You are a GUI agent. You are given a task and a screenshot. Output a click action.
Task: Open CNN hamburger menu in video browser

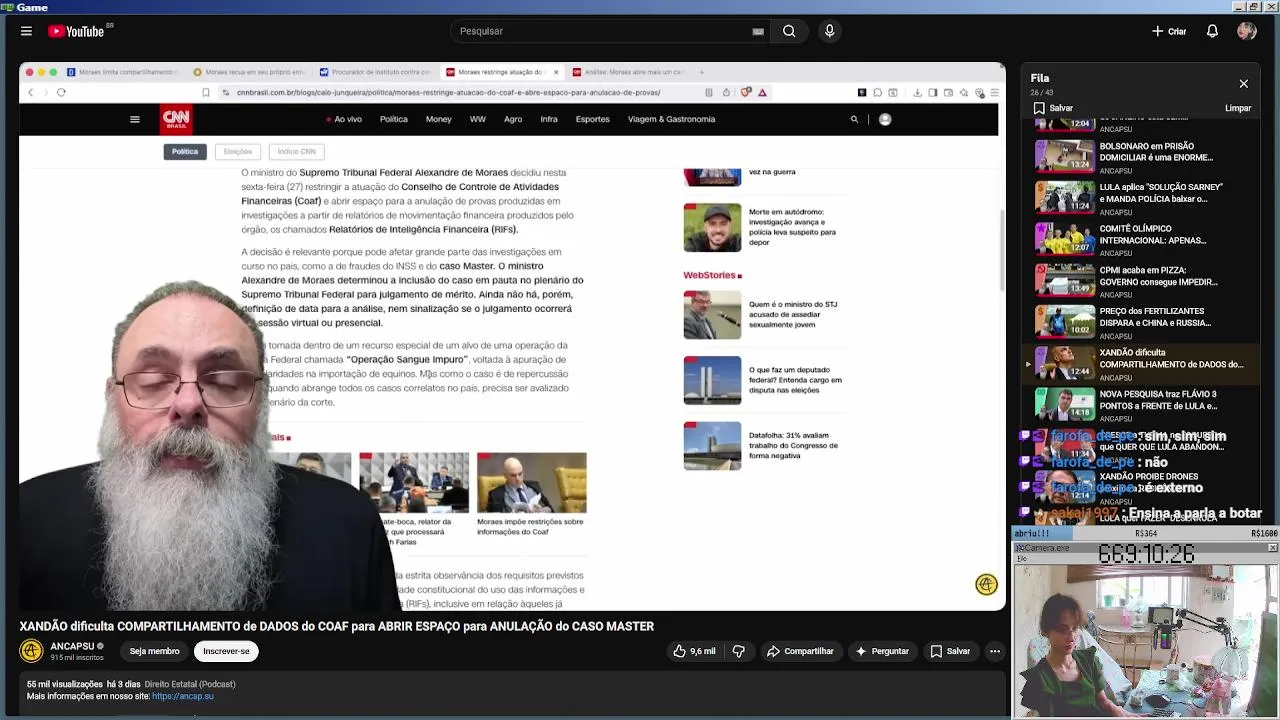click(134, 119)
